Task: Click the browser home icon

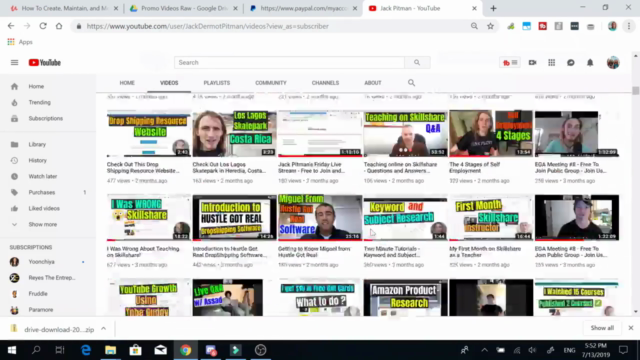Action: coord(59,26)
